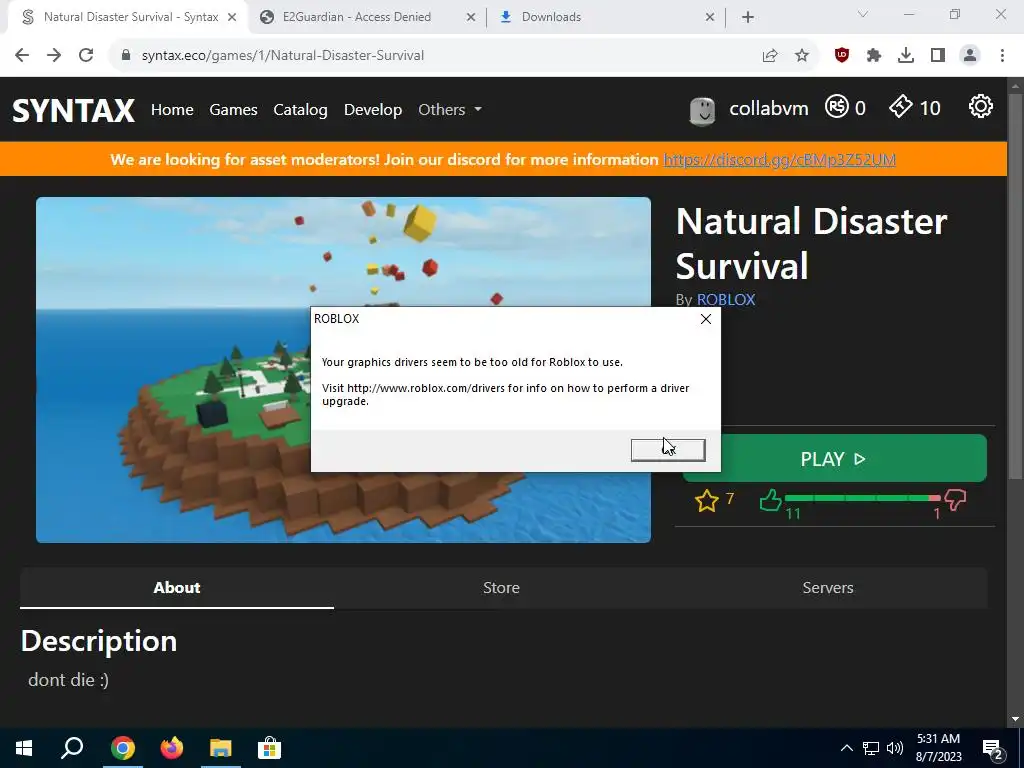Open a new browser tab
Image resolution: width=1024 pixels, height=768 pixels.
tap(748, 17)
